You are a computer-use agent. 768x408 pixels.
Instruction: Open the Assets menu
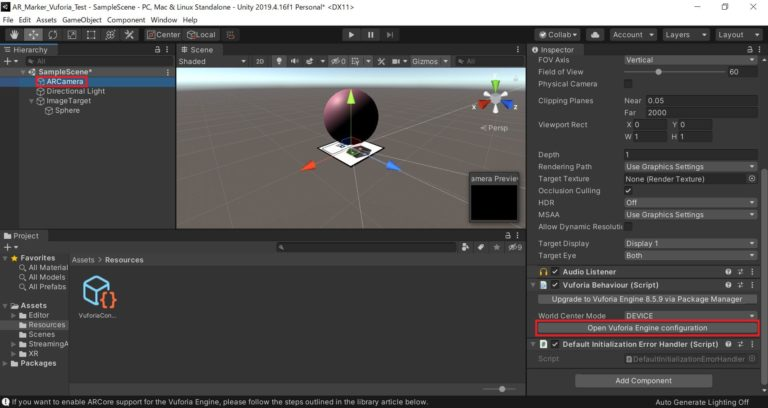tap(47, 20)
